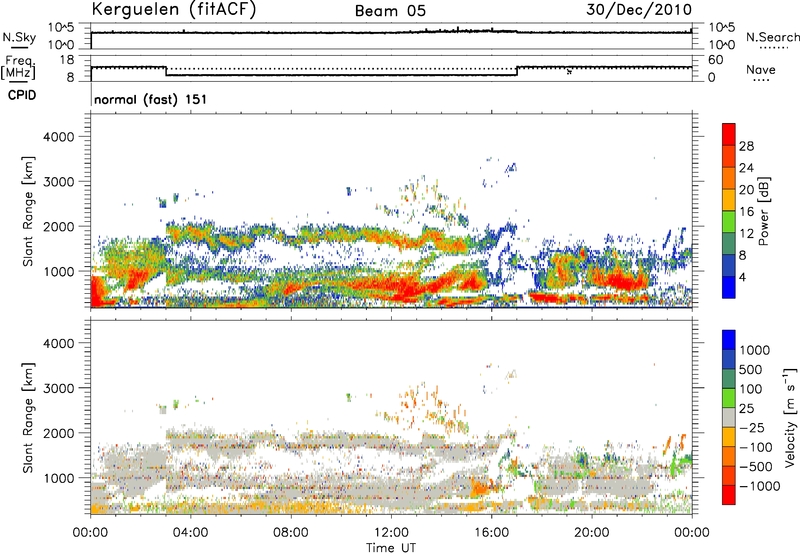The height and width of the screenshot is (554, 800).
Task: Click the '4000' tick on the power panel axis
Action: pyautogui.click(x=58, y=137)
